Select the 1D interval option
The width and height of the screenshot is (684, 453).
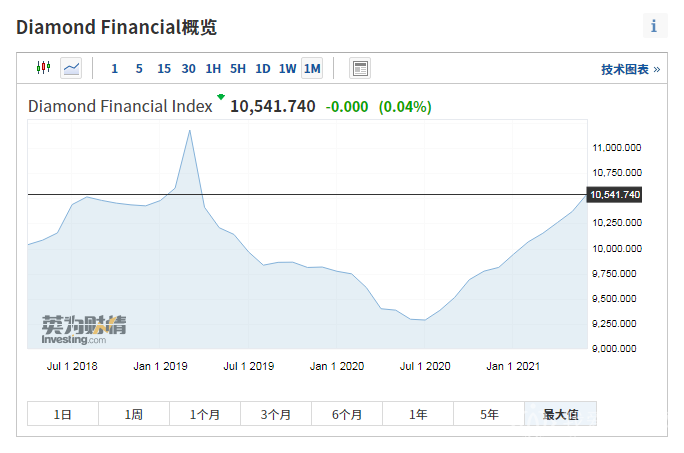[x=263, y=69]
